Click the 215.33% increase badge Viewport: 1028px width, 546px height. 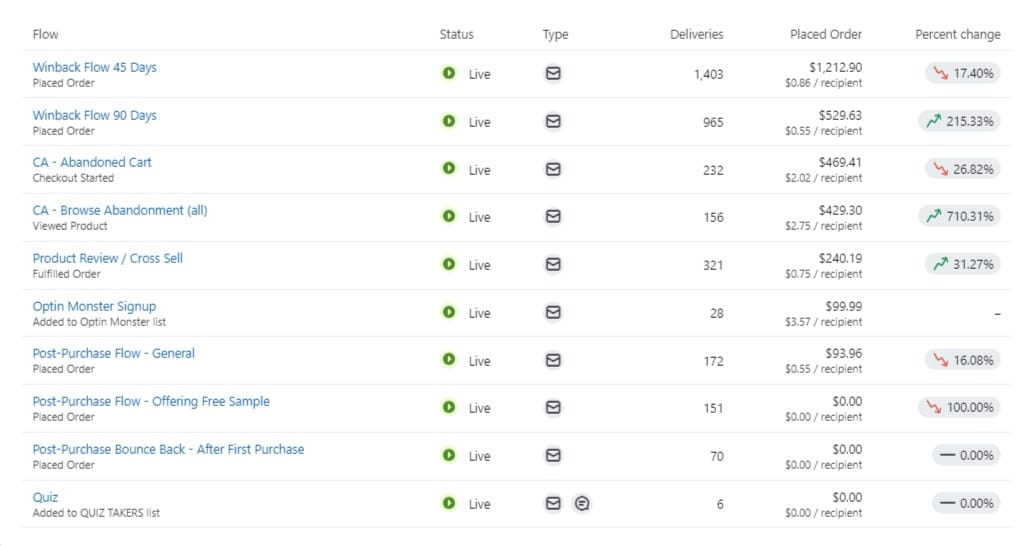click(959, 121)
